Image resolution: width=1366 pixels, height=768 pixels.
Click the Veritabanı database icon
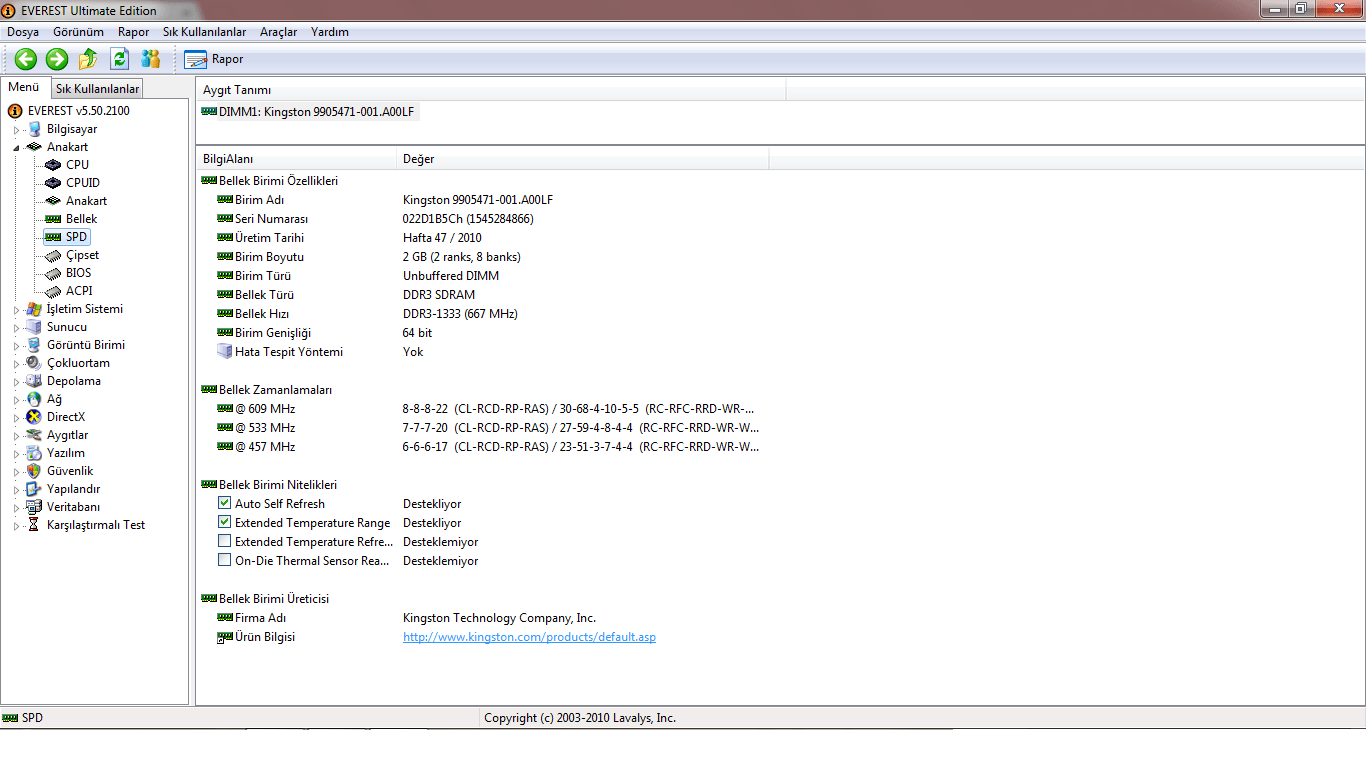click(34, 507)
